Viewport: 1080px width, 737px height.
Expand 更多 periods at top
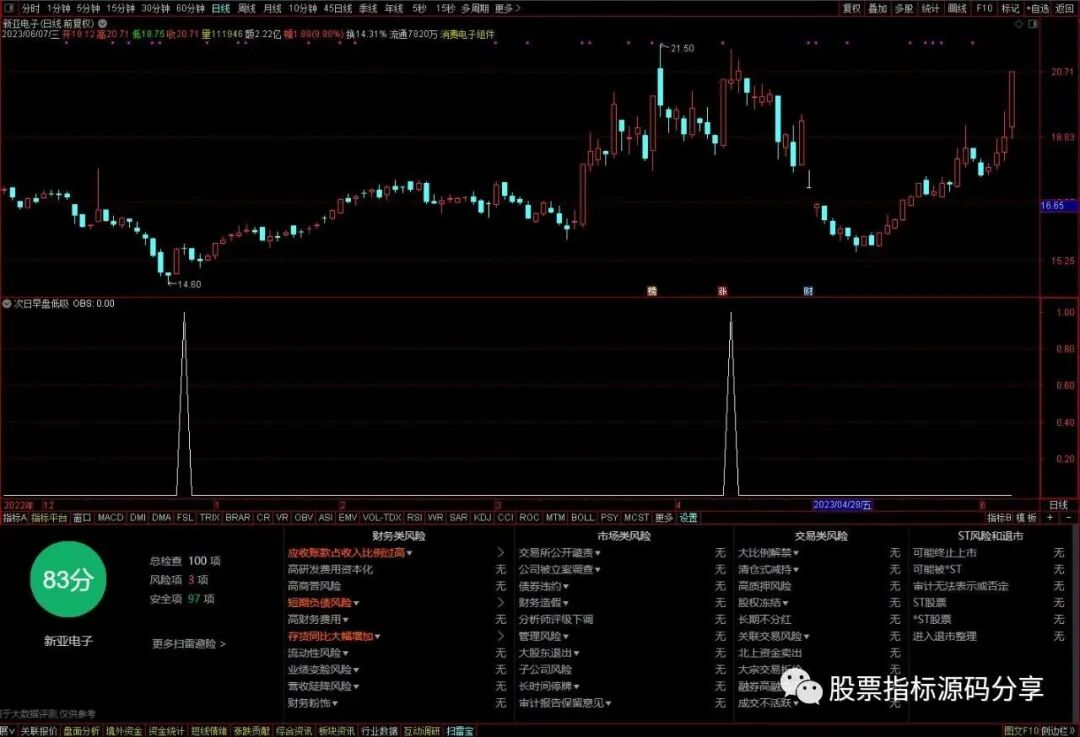508,8
